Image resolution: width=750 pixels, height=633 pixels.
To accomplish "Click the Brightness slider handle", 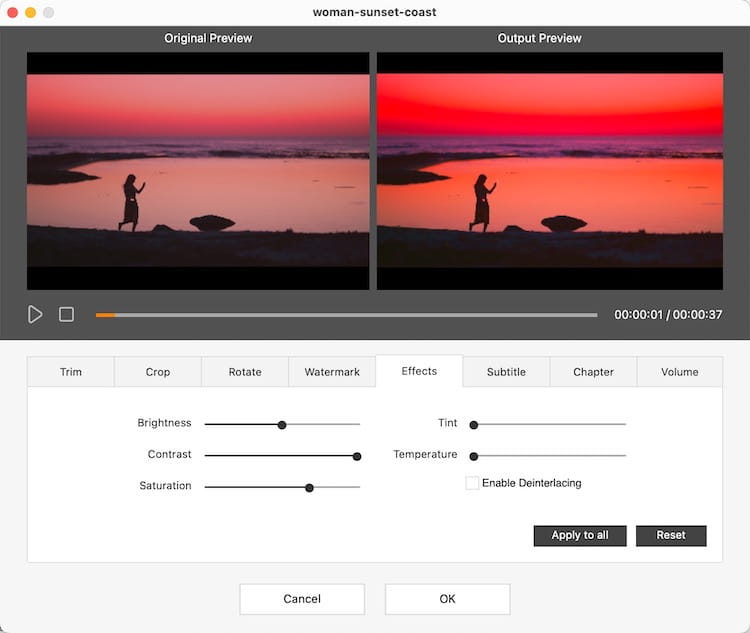I will click(x=282, y=424).
